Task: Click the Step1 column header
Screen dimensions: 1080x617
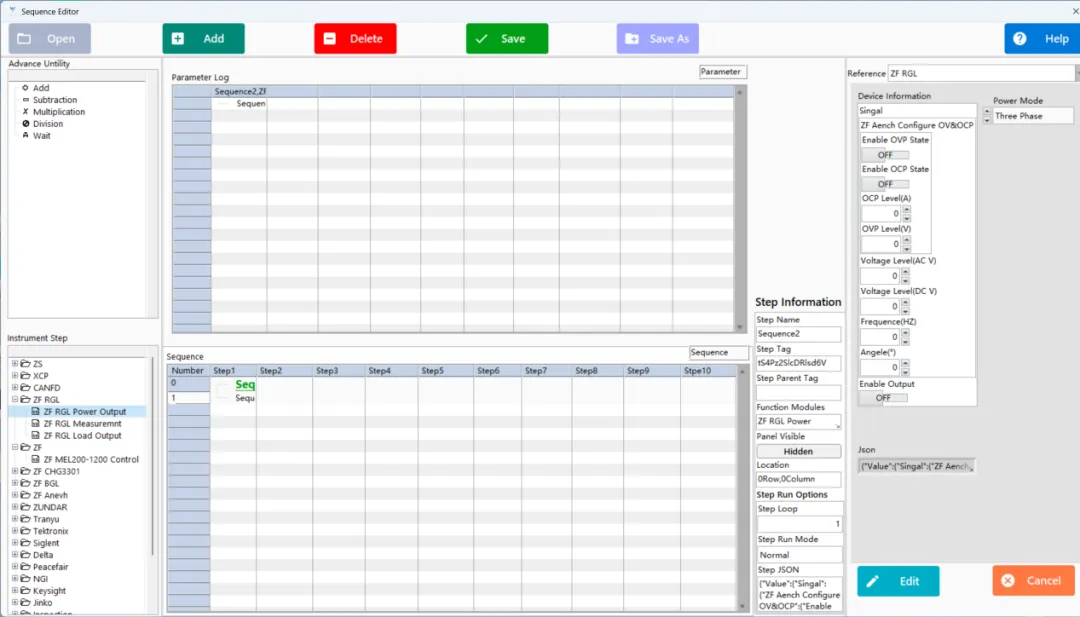Action: pos(233,370)
